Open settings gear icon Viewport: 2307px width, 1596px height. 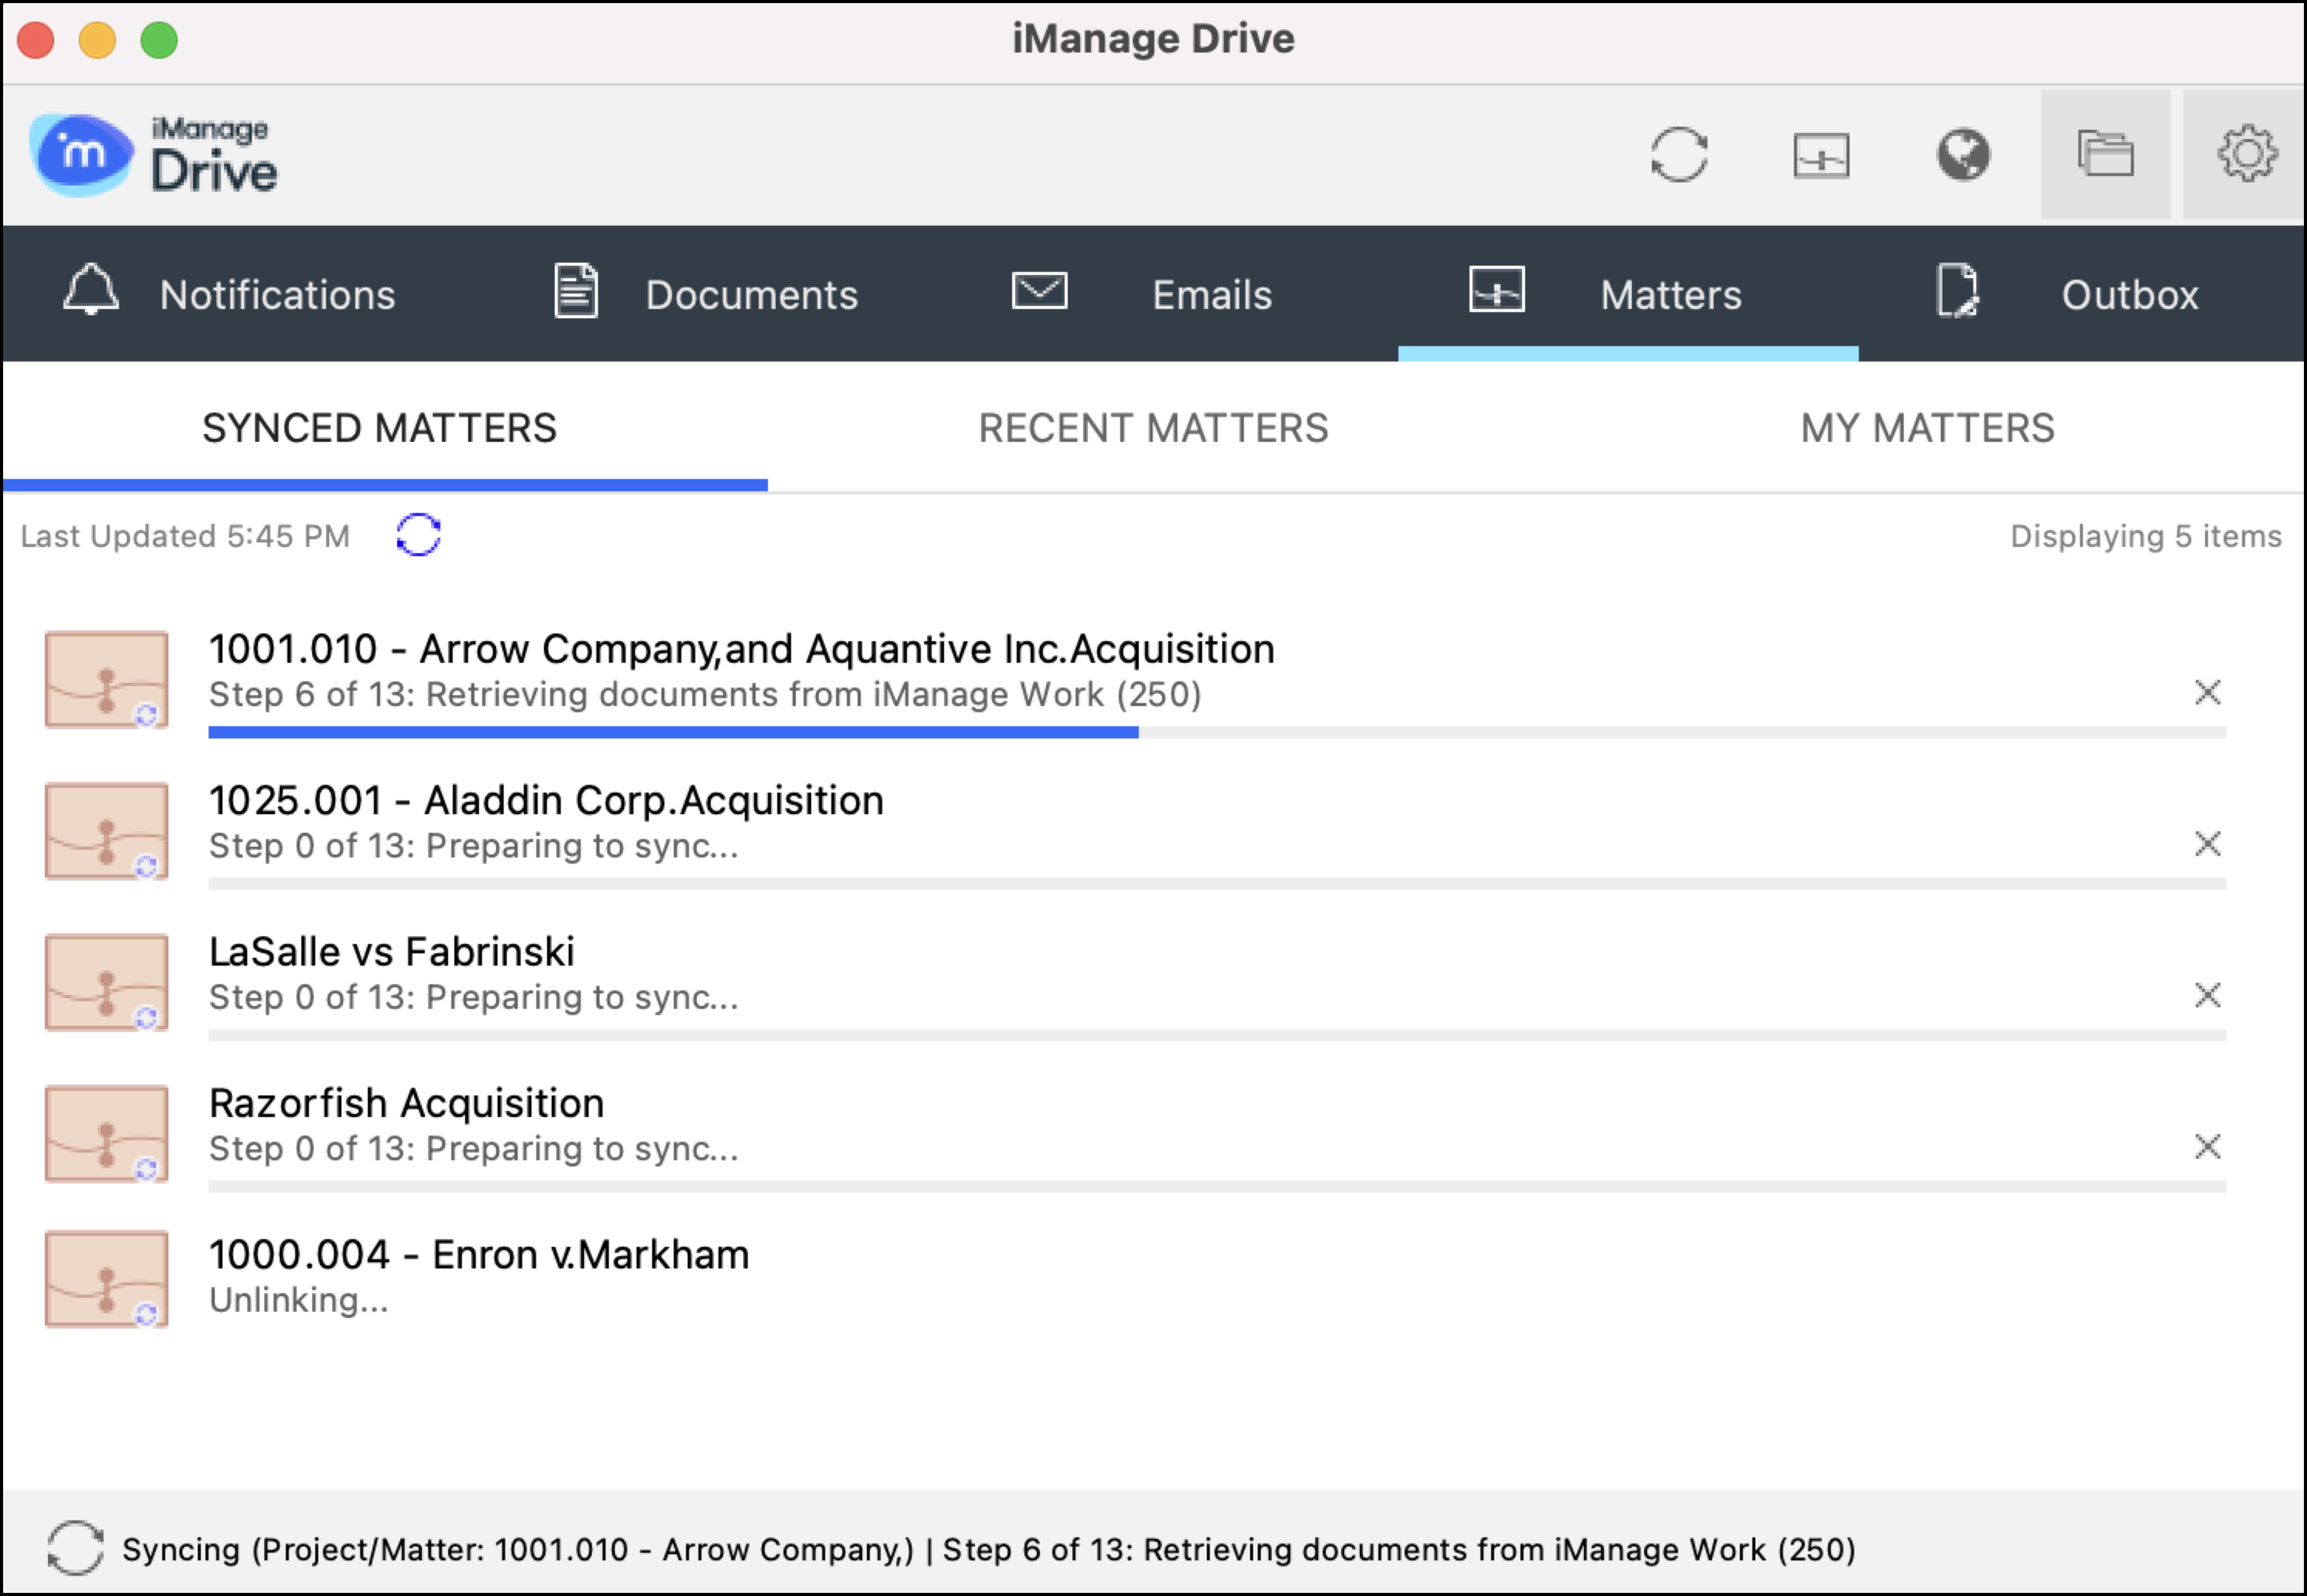coord(2246,155)
